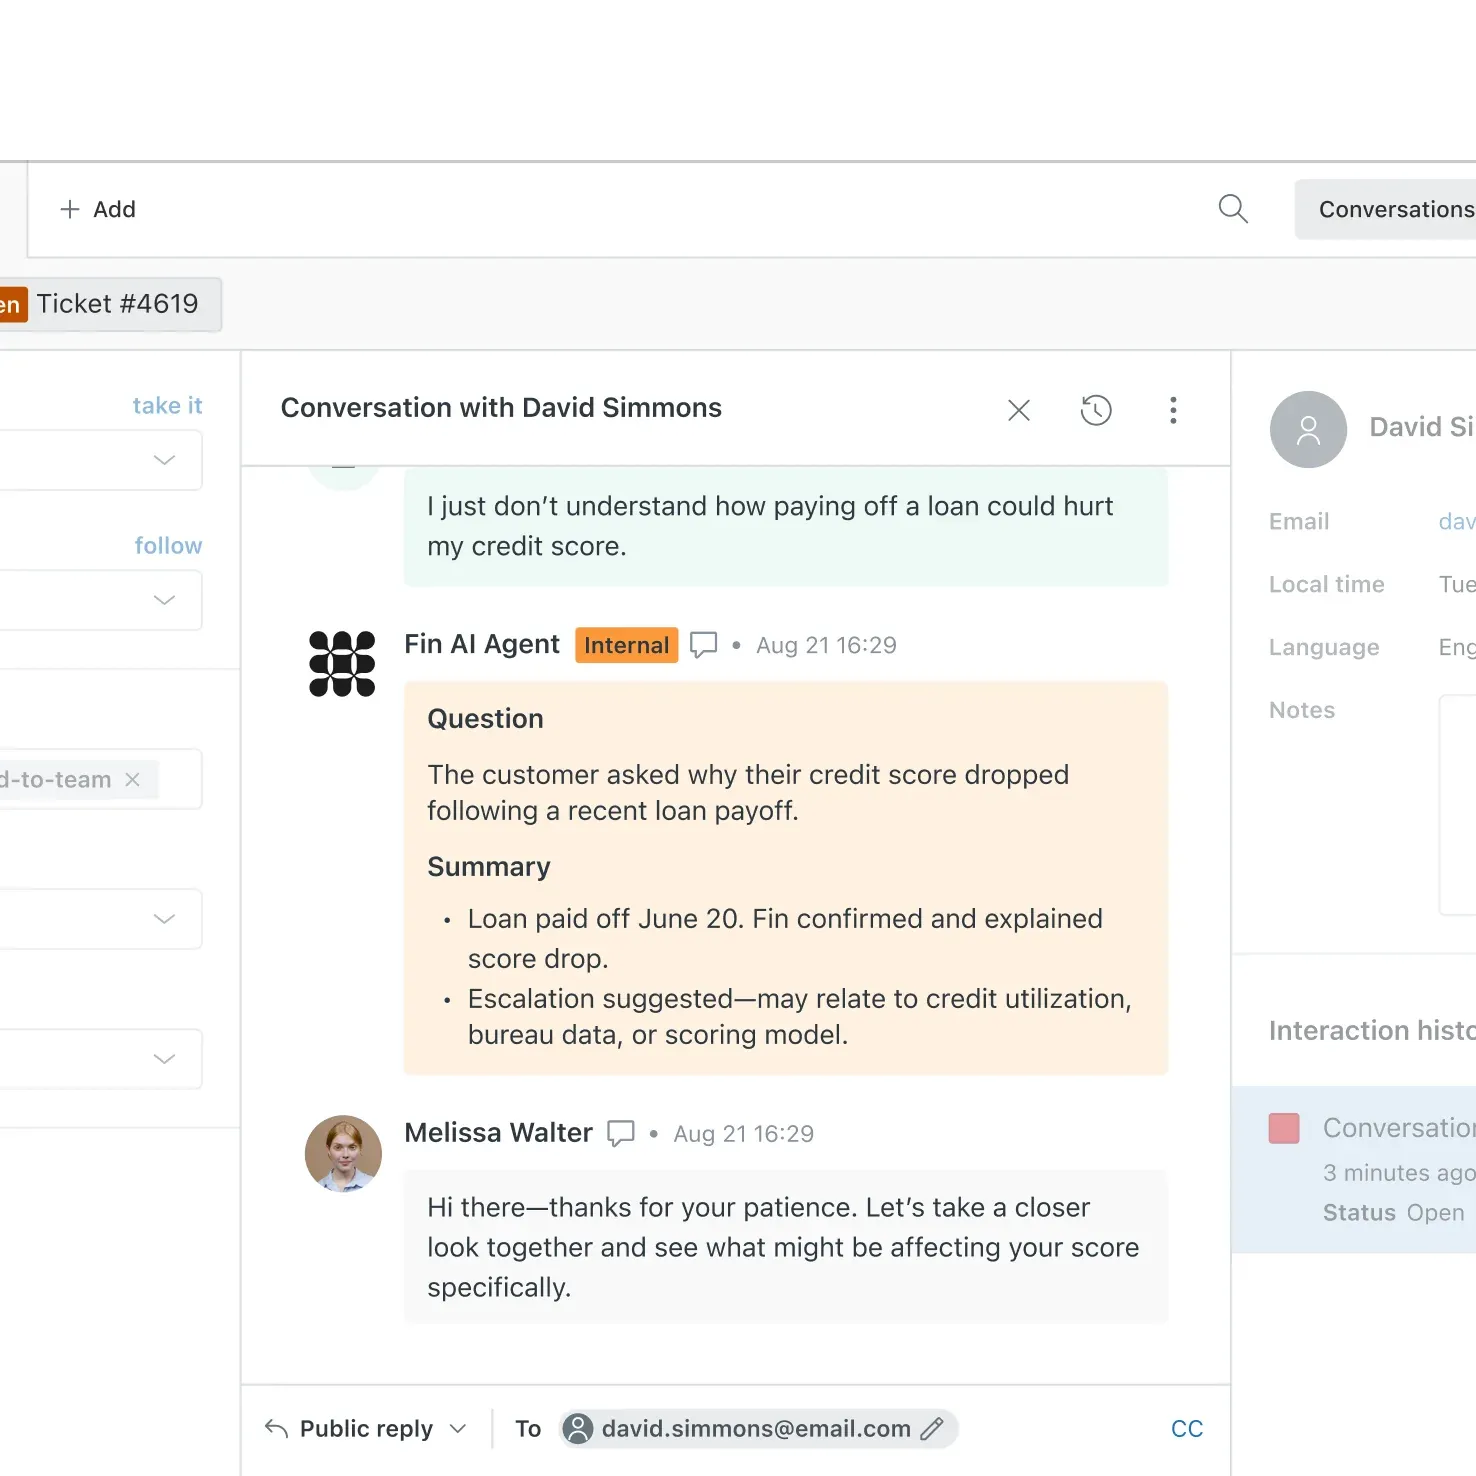Click inside the Notes text box
The image size is (1476, 1476).
click(1457, 805)
